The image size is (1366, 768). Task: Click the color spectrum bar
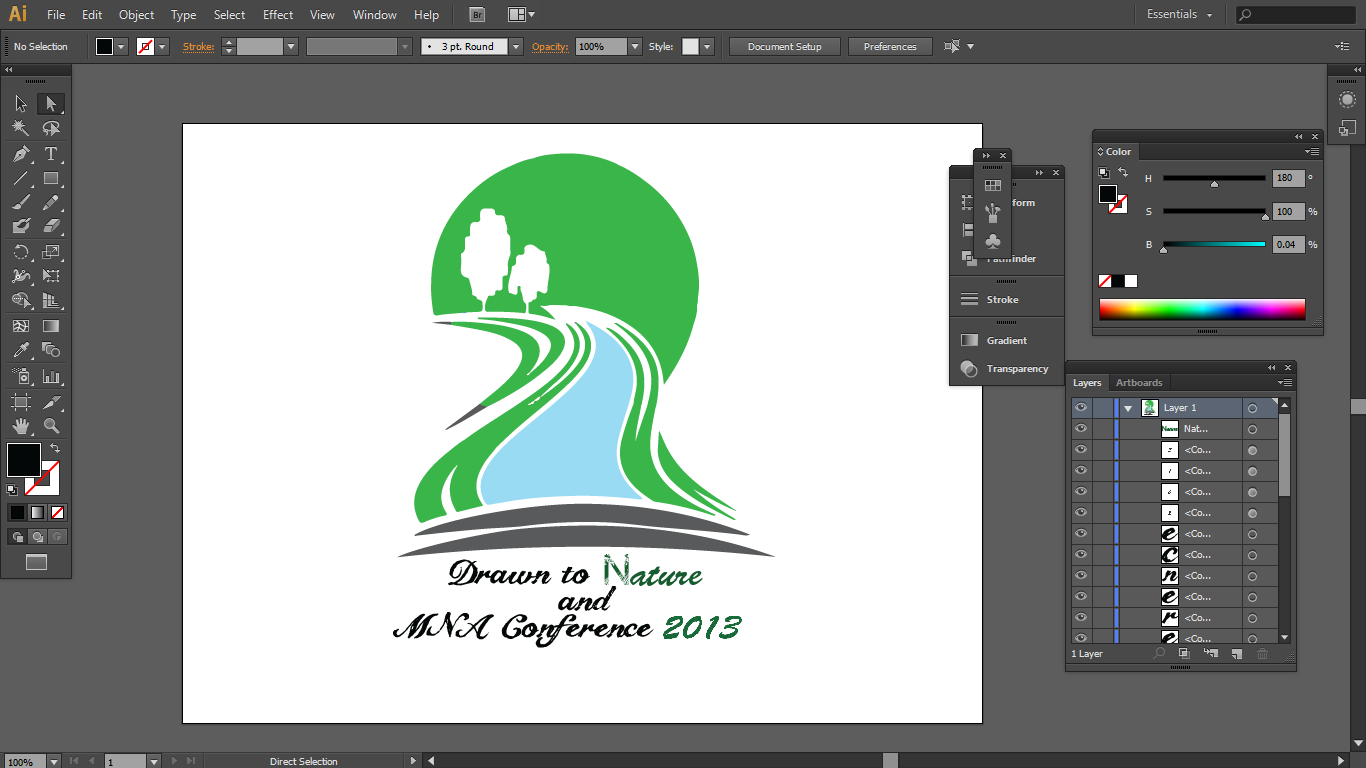click(1201, 309)
